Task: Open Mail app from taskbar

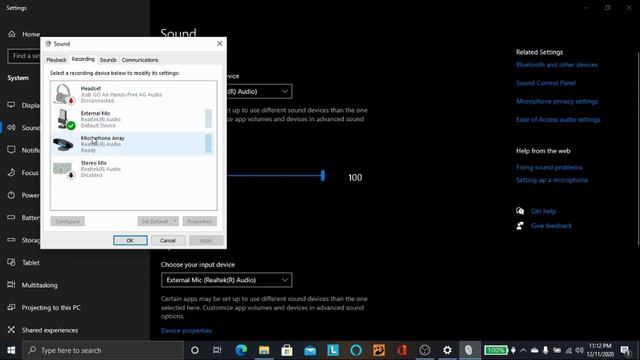Action: coord(310,350)
